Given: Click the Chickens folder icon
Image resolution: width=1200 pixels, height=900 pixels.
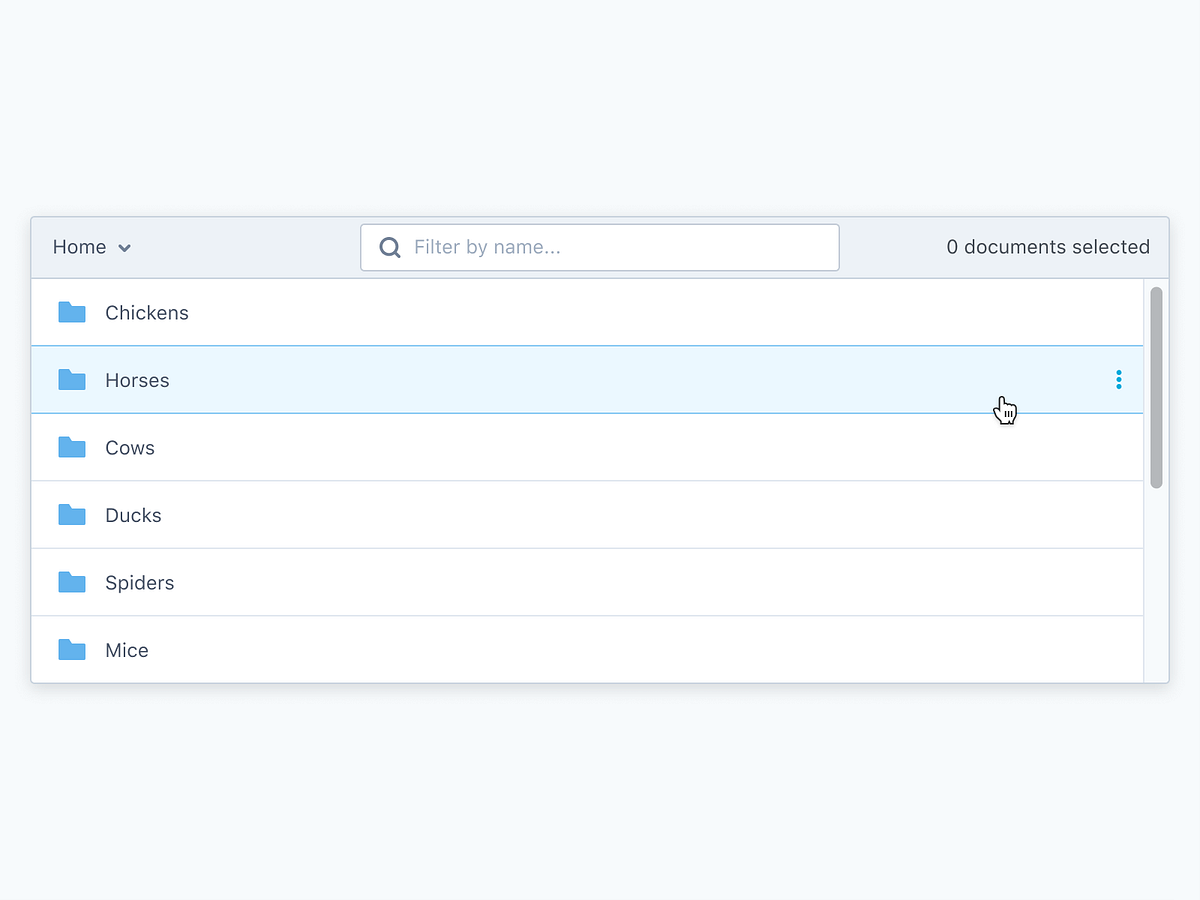Looking at the screenshot, I should tap(71, 312).
